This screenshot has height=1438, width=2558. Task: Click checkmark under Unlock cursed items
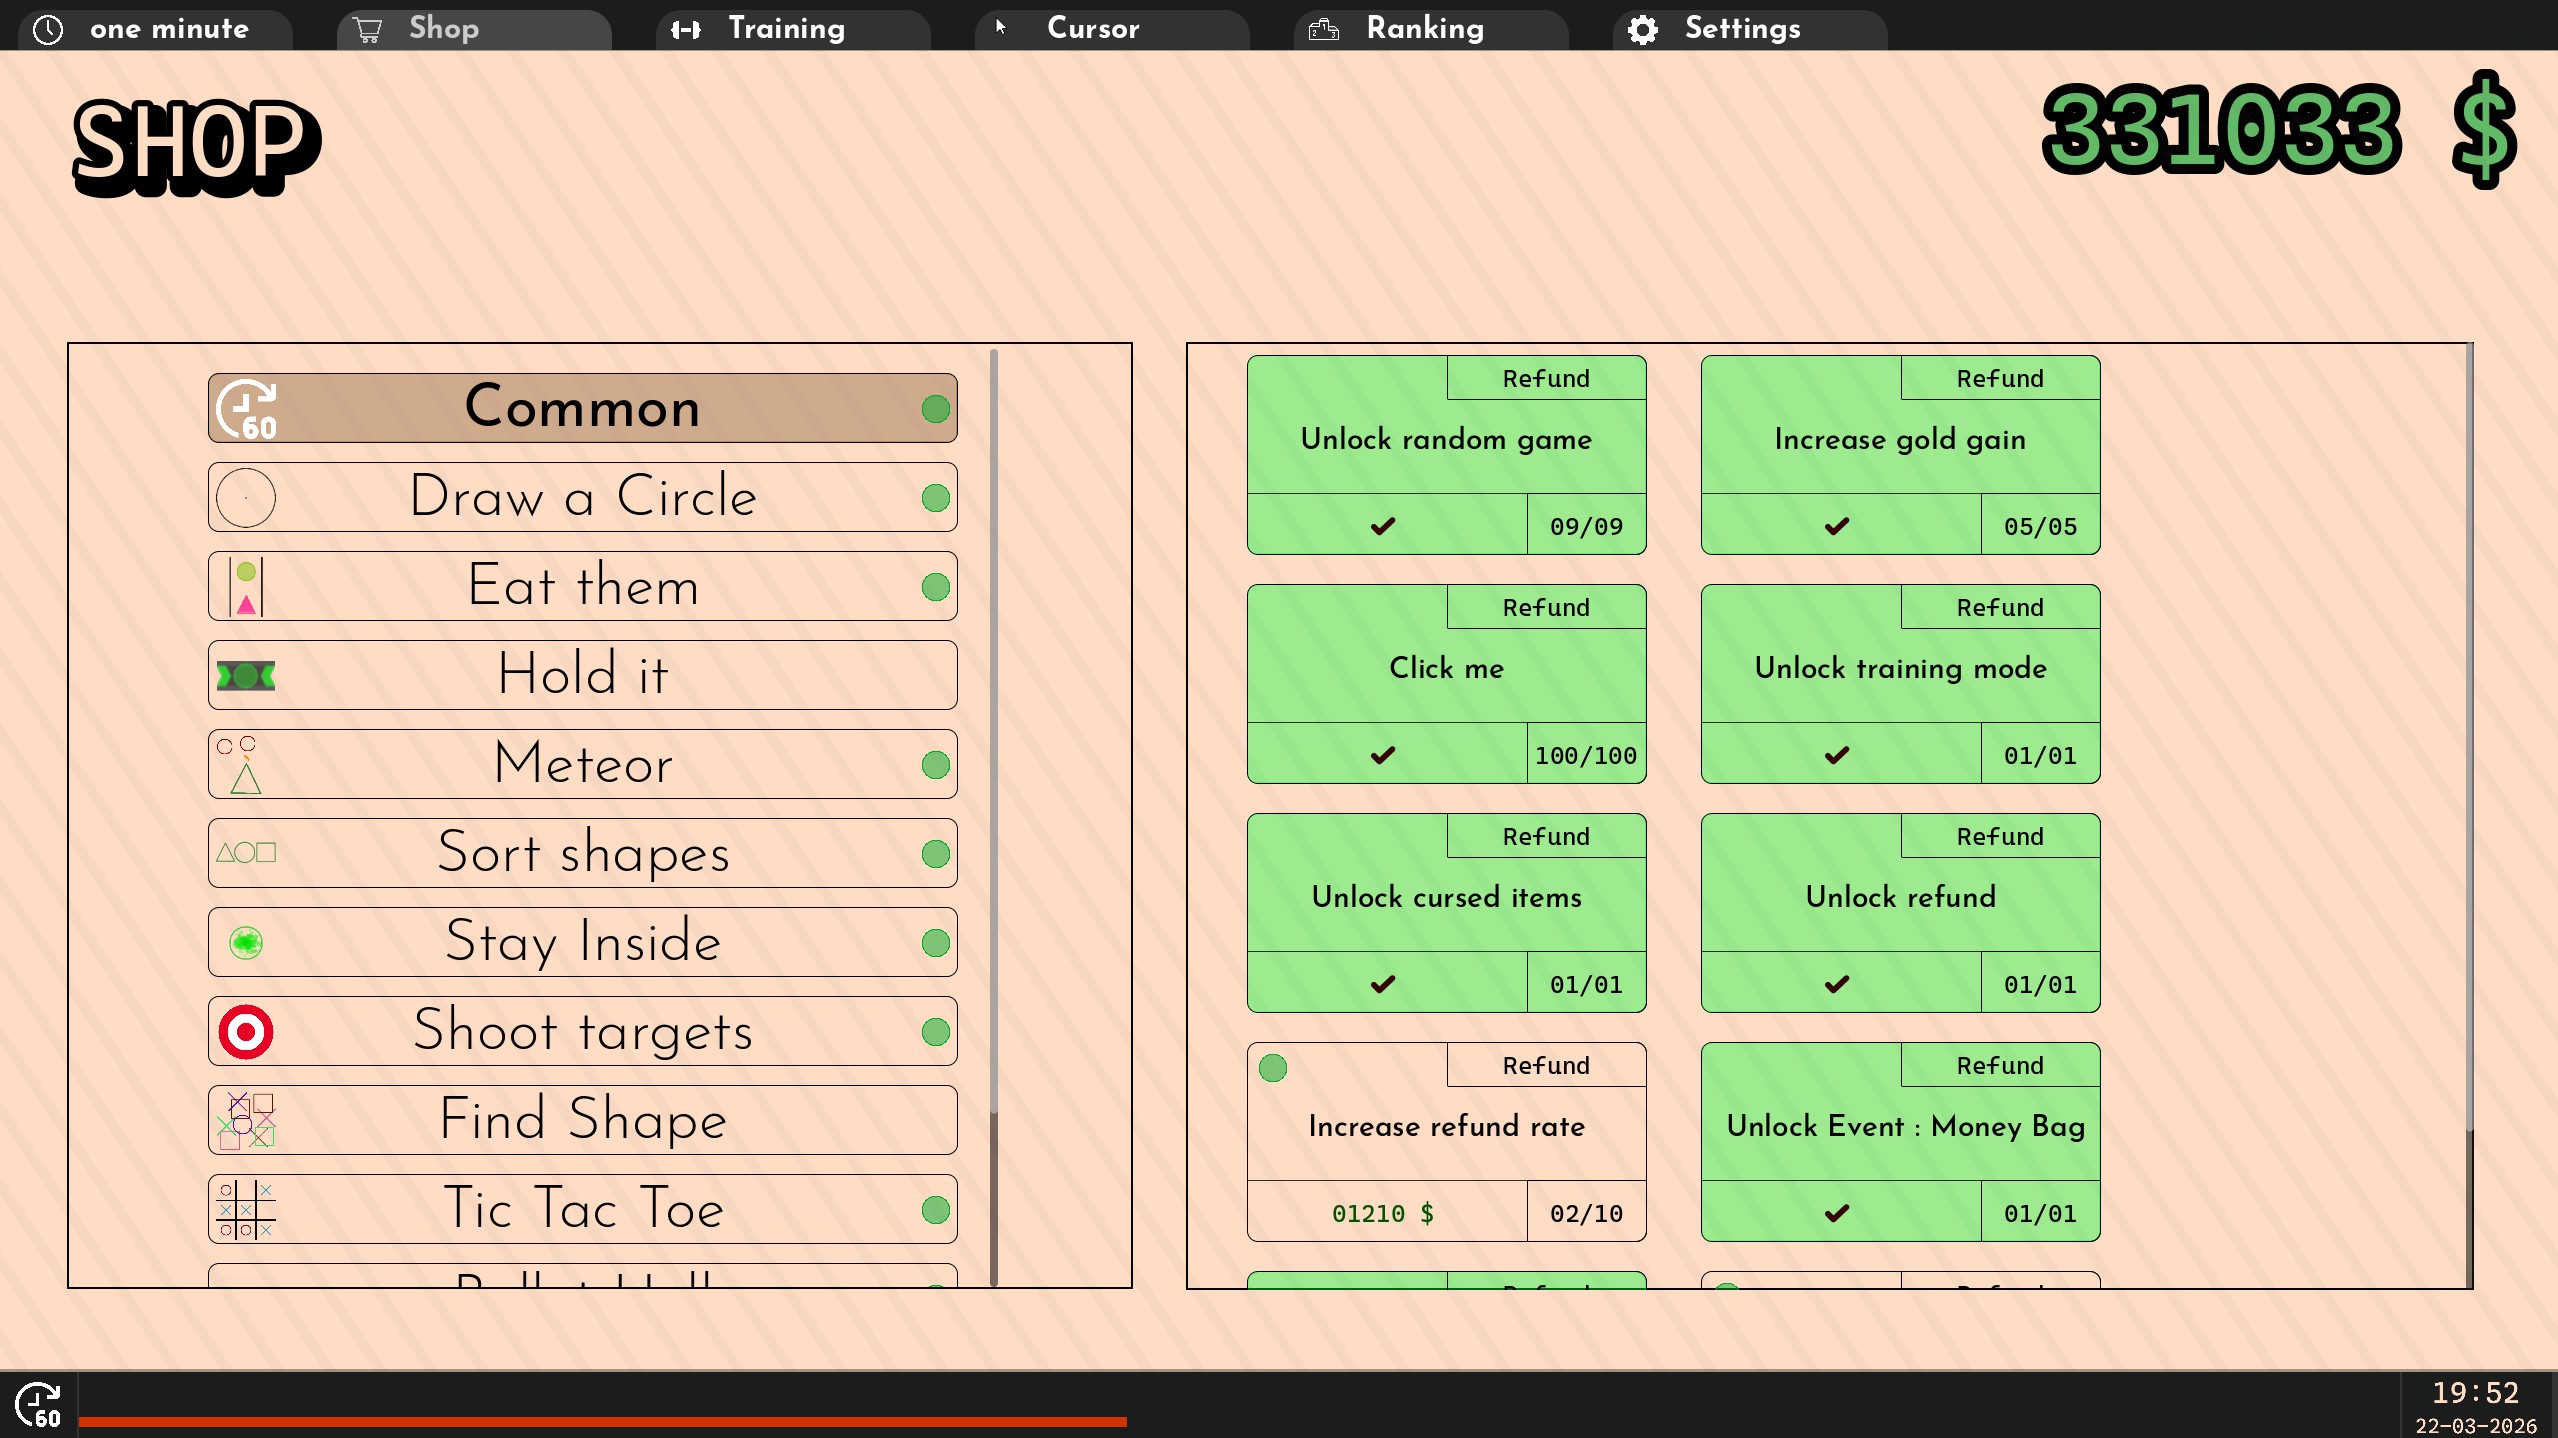tap(1384, 983)
